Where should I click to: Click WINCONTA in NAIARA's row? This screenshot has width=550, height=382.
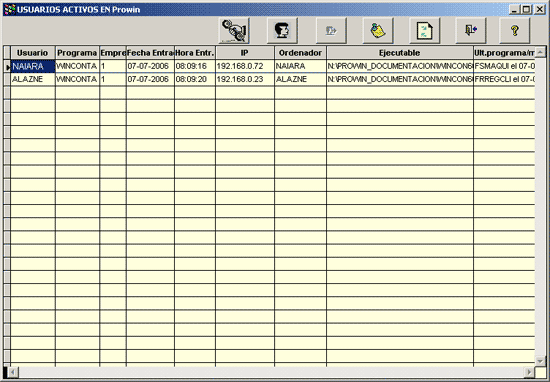77,66
